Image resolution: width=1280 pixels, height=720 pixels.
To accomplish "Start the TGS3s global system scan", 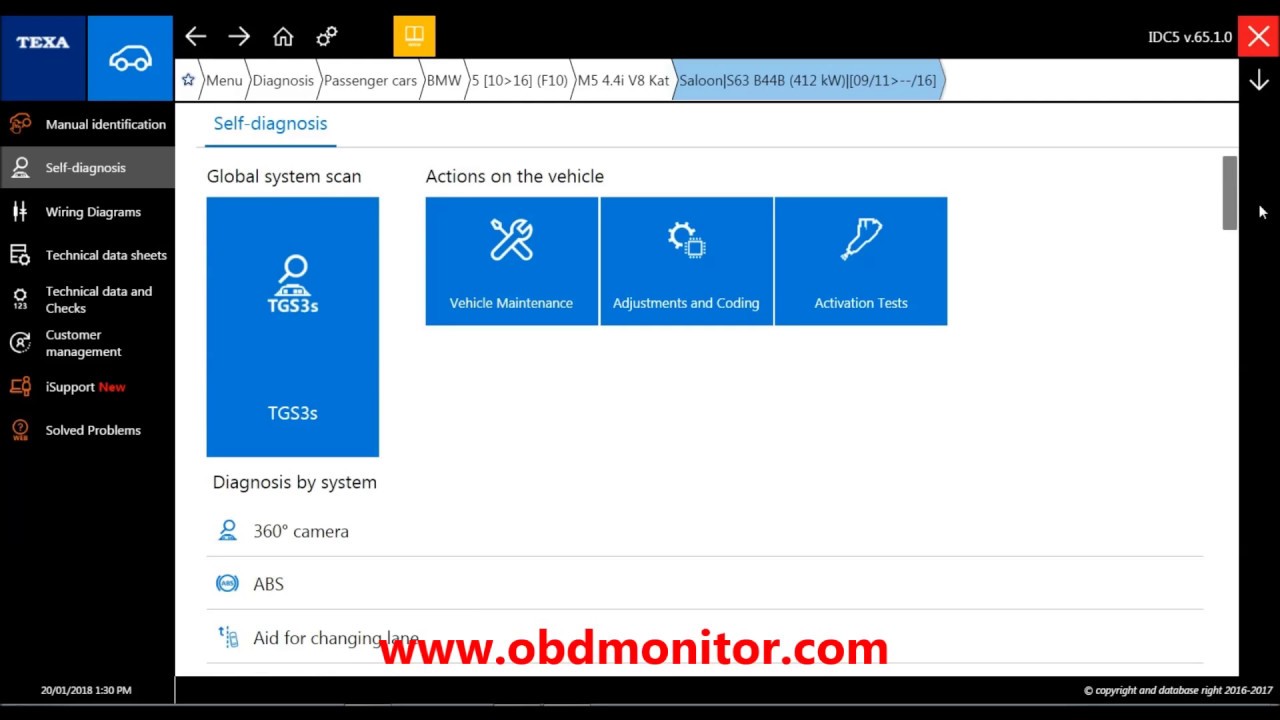I will pyautogui.click(x=292, y=327).
